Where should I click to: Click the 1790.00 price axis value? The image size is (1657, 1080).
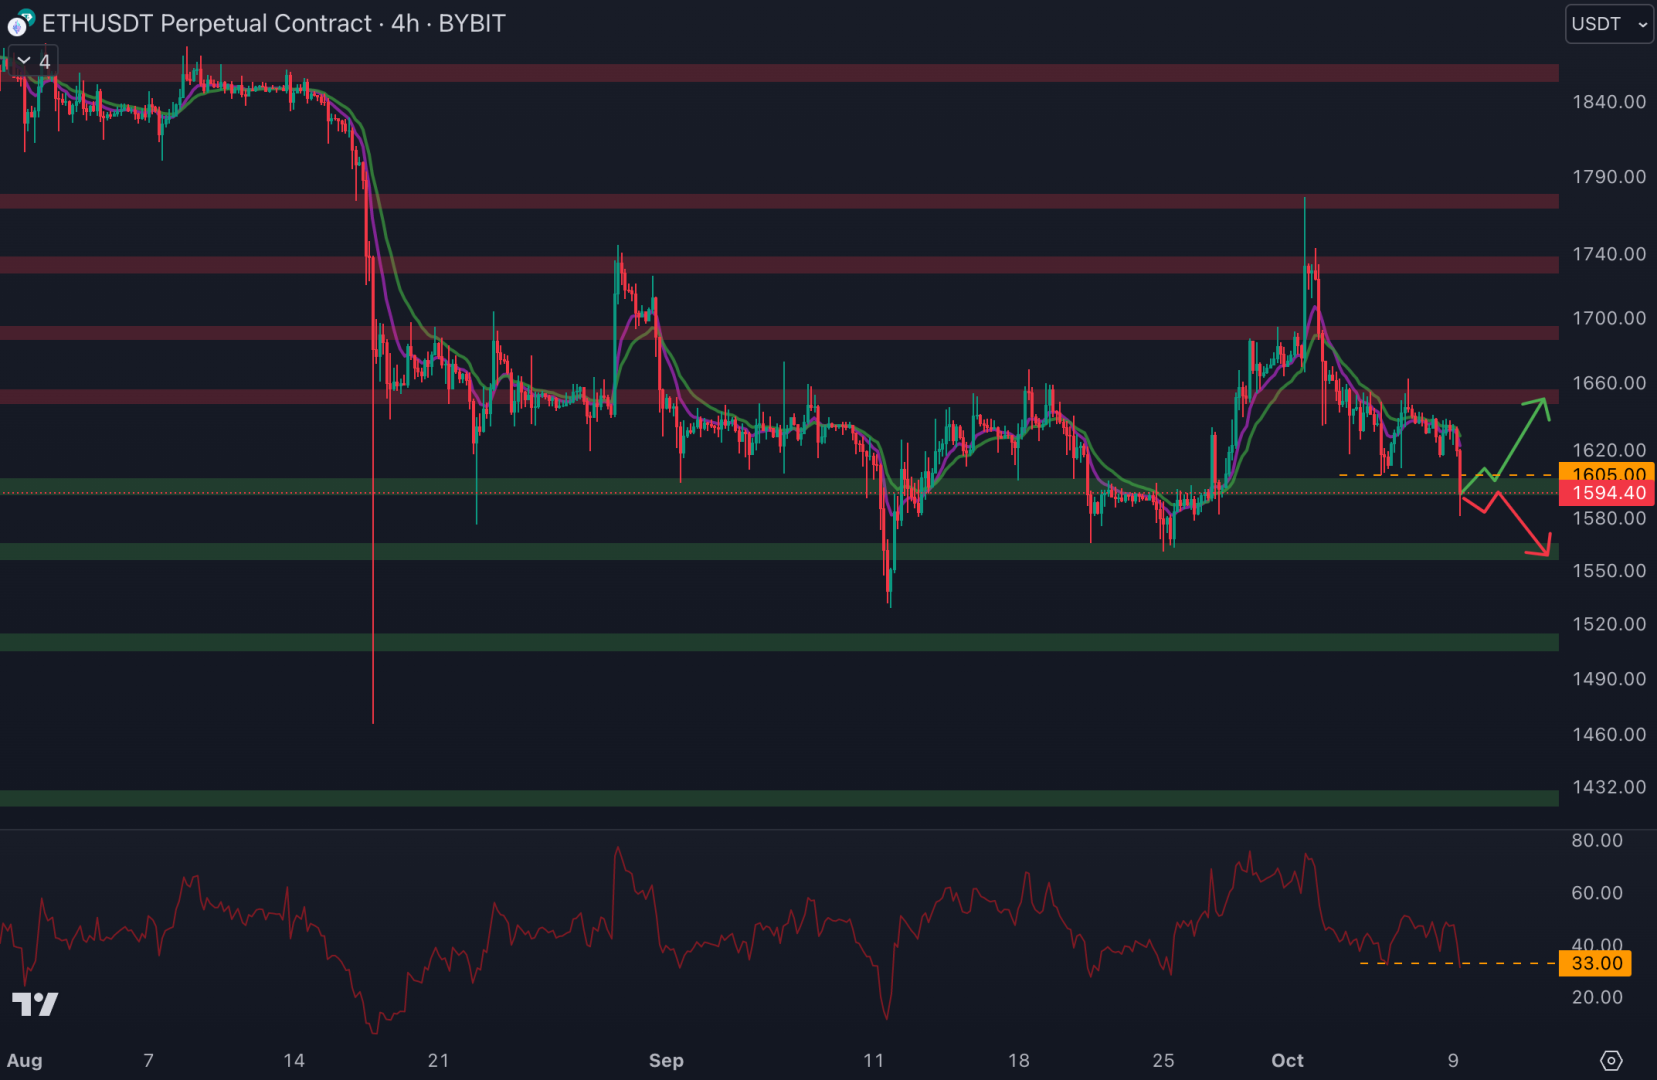click(x=1609, y=177)
